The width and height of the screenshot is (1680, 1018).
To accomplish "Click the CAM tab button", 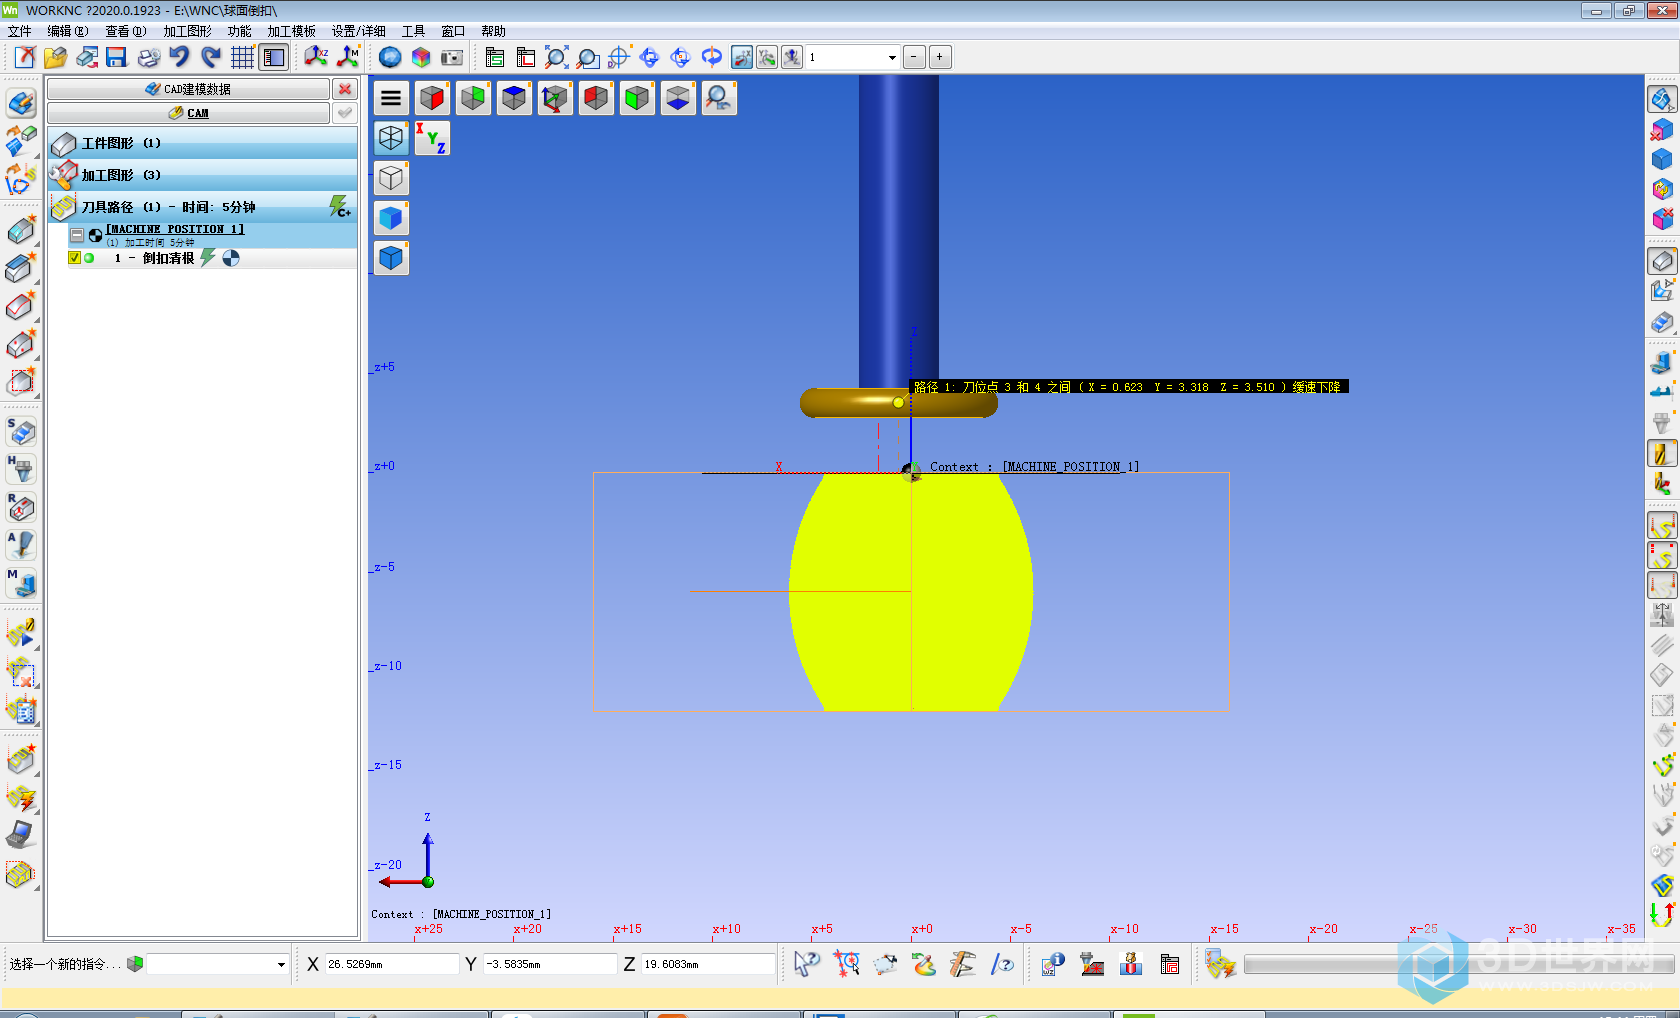I will [188, 113].
